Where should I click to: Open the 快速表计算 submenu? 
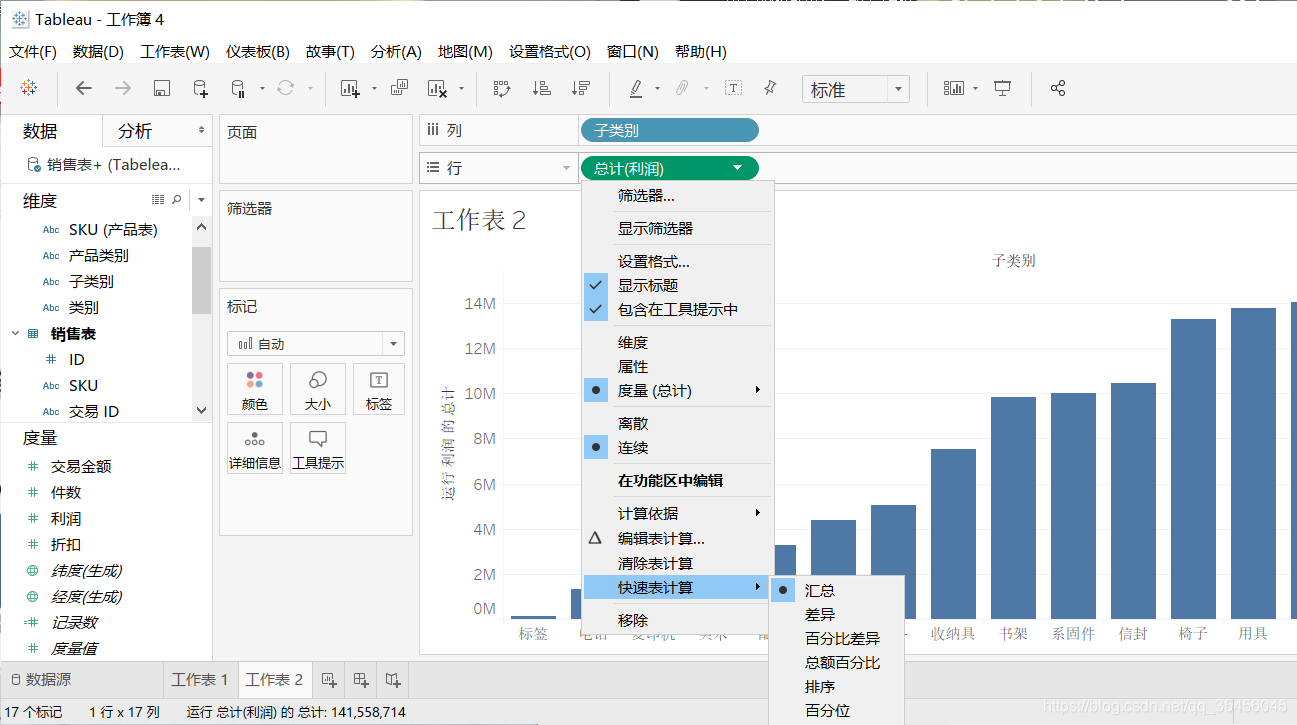point(677,587)
